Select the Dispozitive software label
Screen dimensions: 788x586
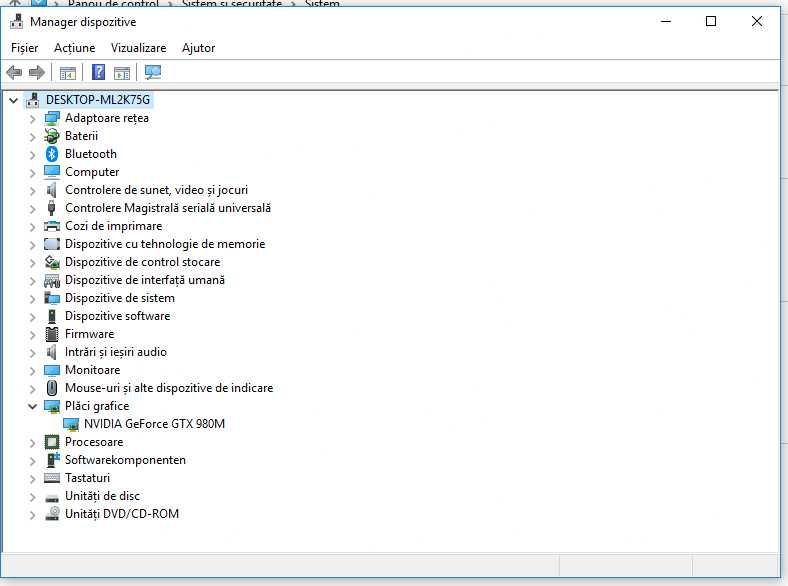(x=118, y=316)
